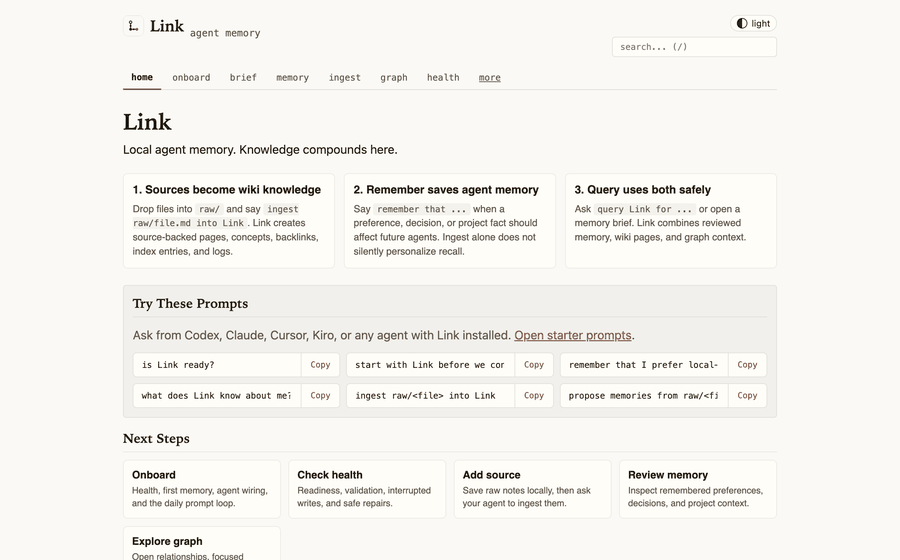Copy the 'is Link ready?' prompt
900x560 pixels.
[x=320, y=365]
